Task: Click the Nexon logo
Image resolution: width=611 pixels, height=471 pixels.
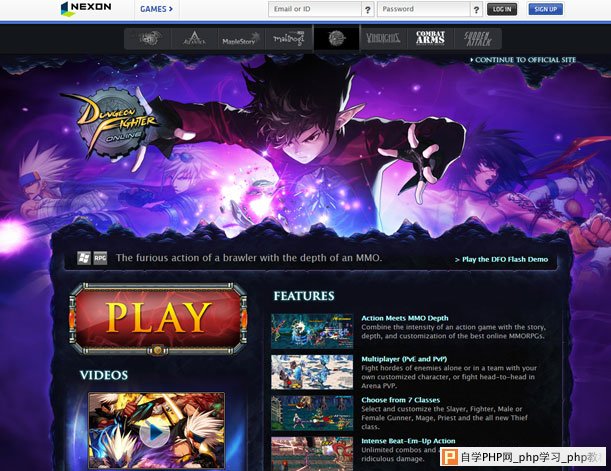Action: (86, 9)
